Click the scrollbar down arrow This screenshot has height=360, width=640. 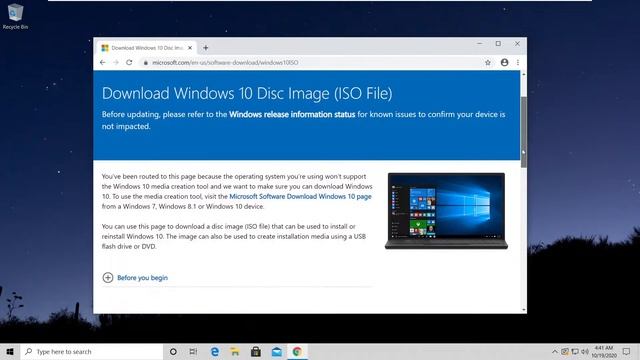(524, 310)
